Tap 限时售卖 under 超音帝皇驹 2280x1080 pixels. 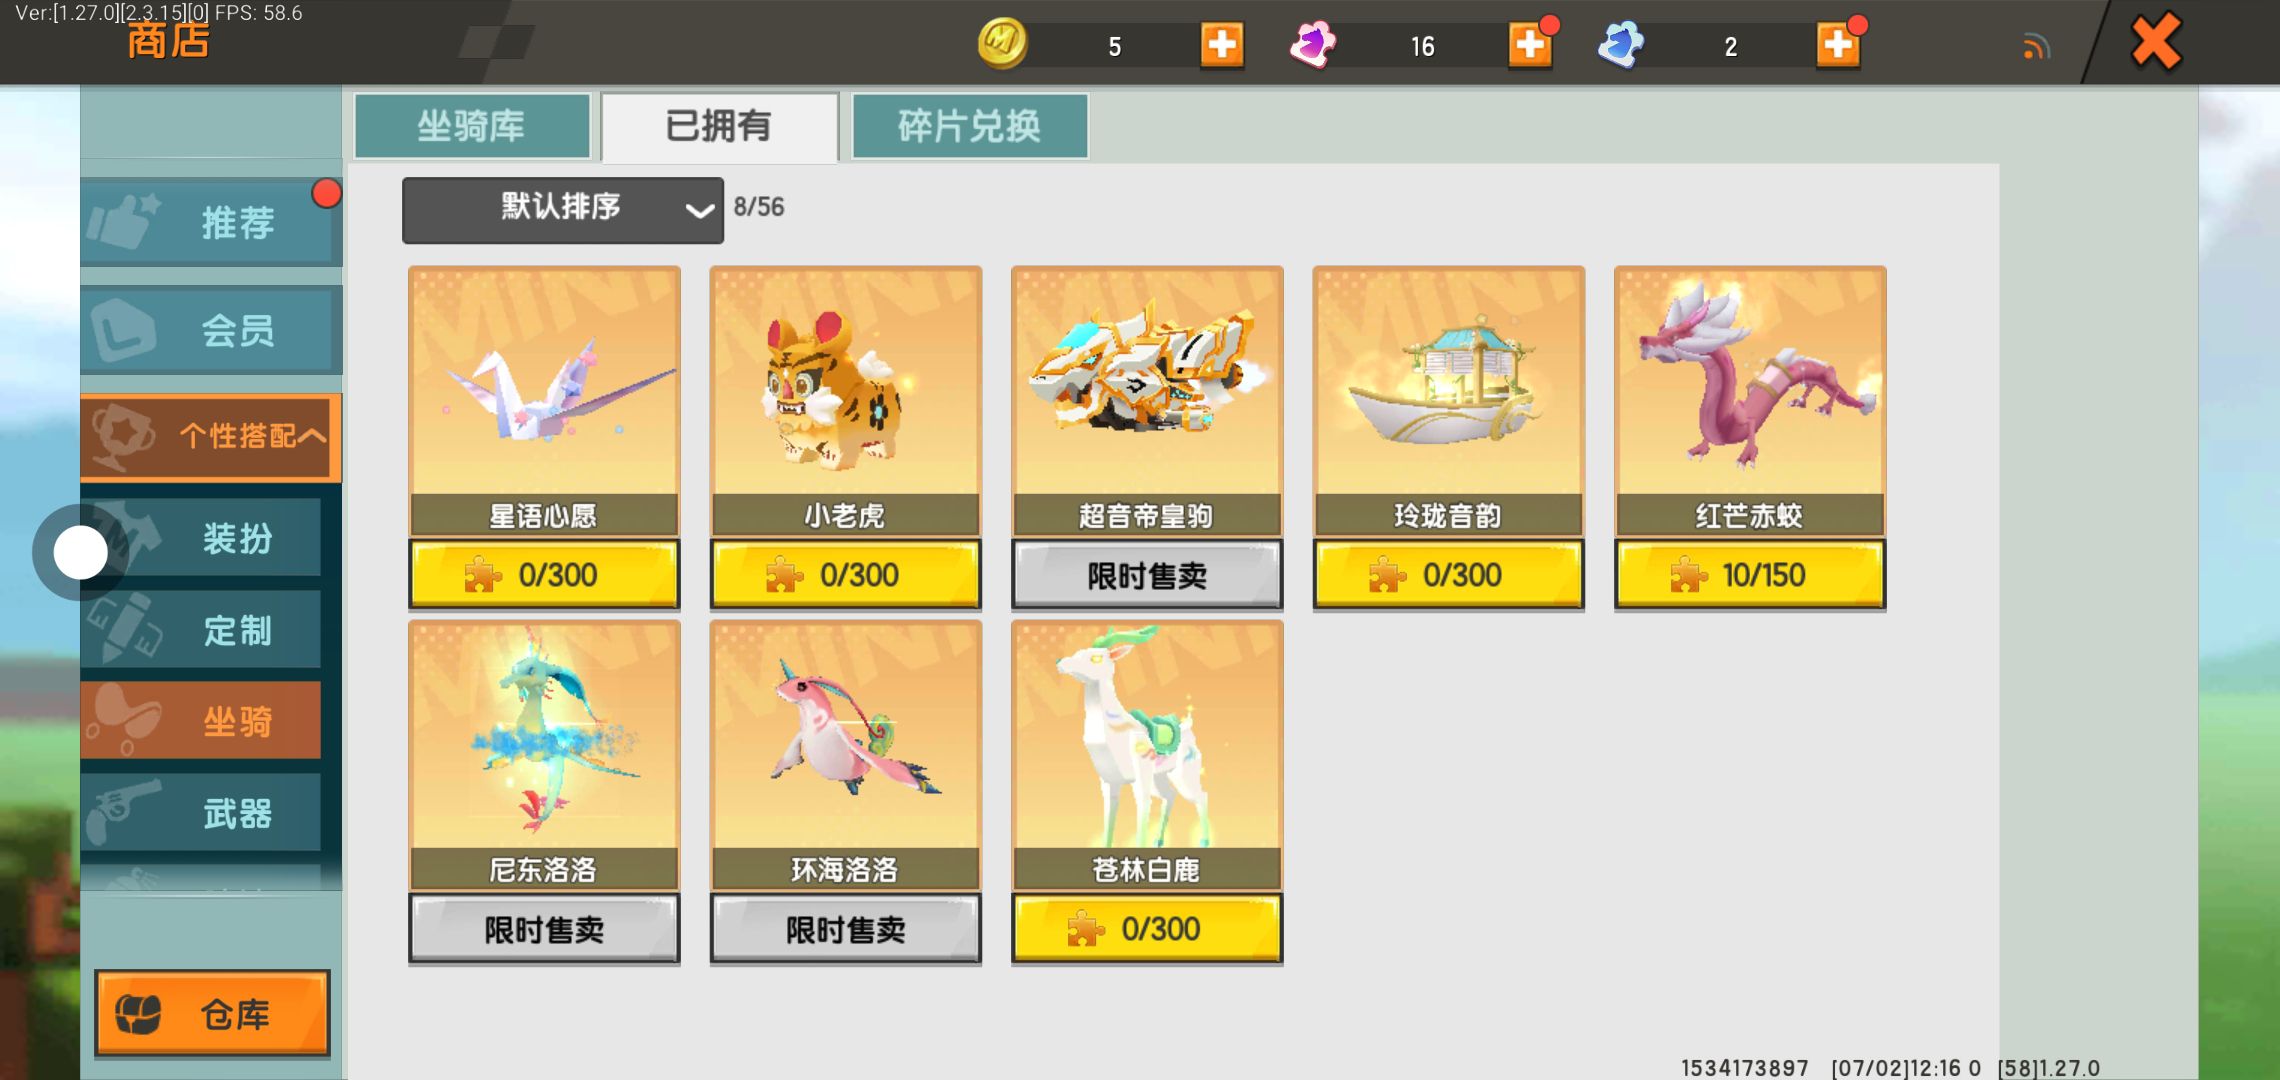click(x=1147, y=575)
